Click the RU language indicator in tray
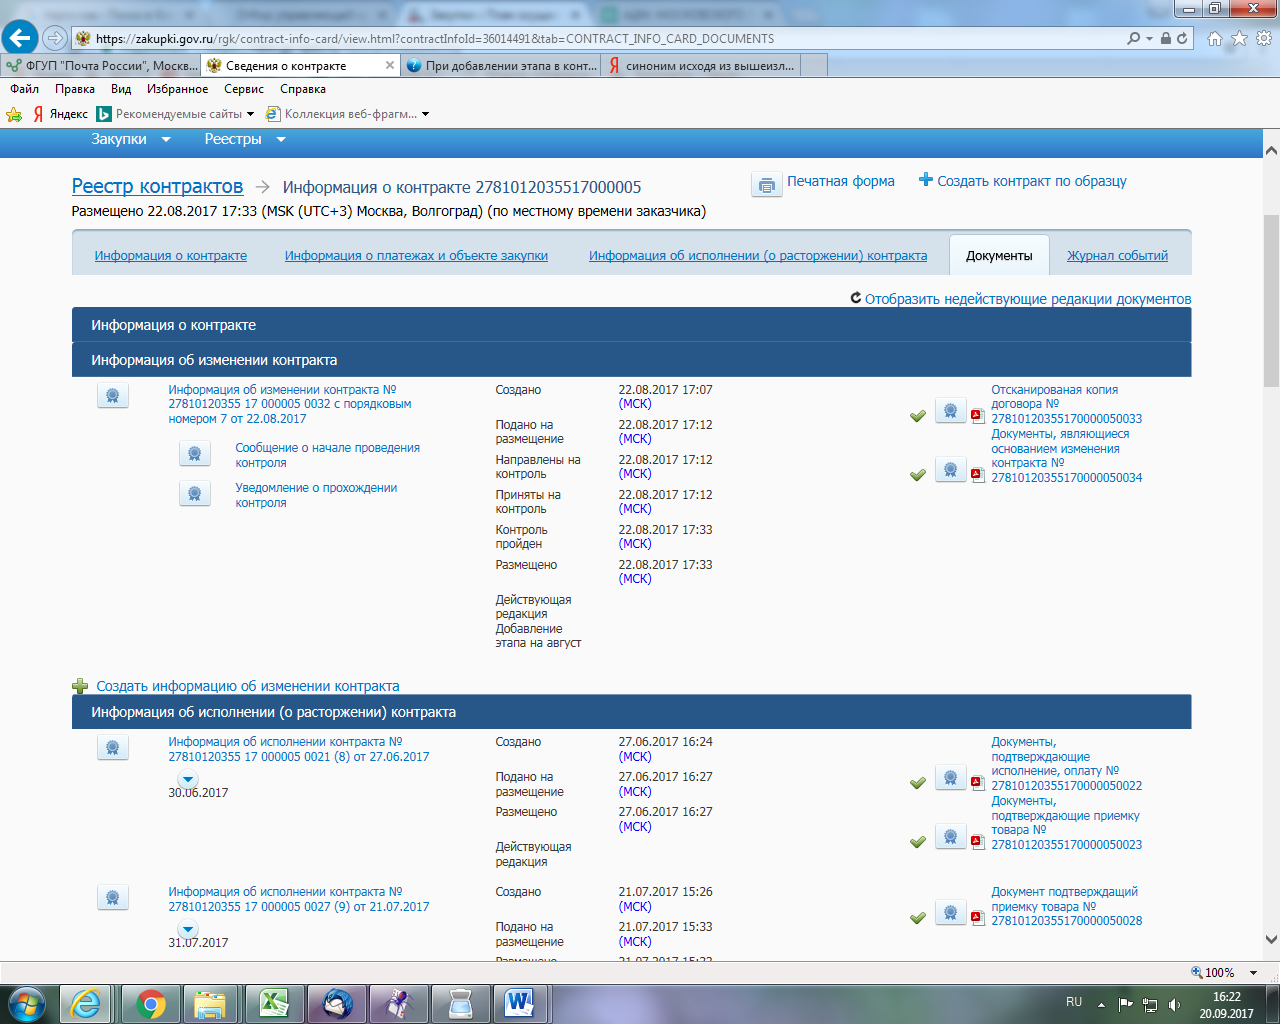 tap(1074, 1002)
